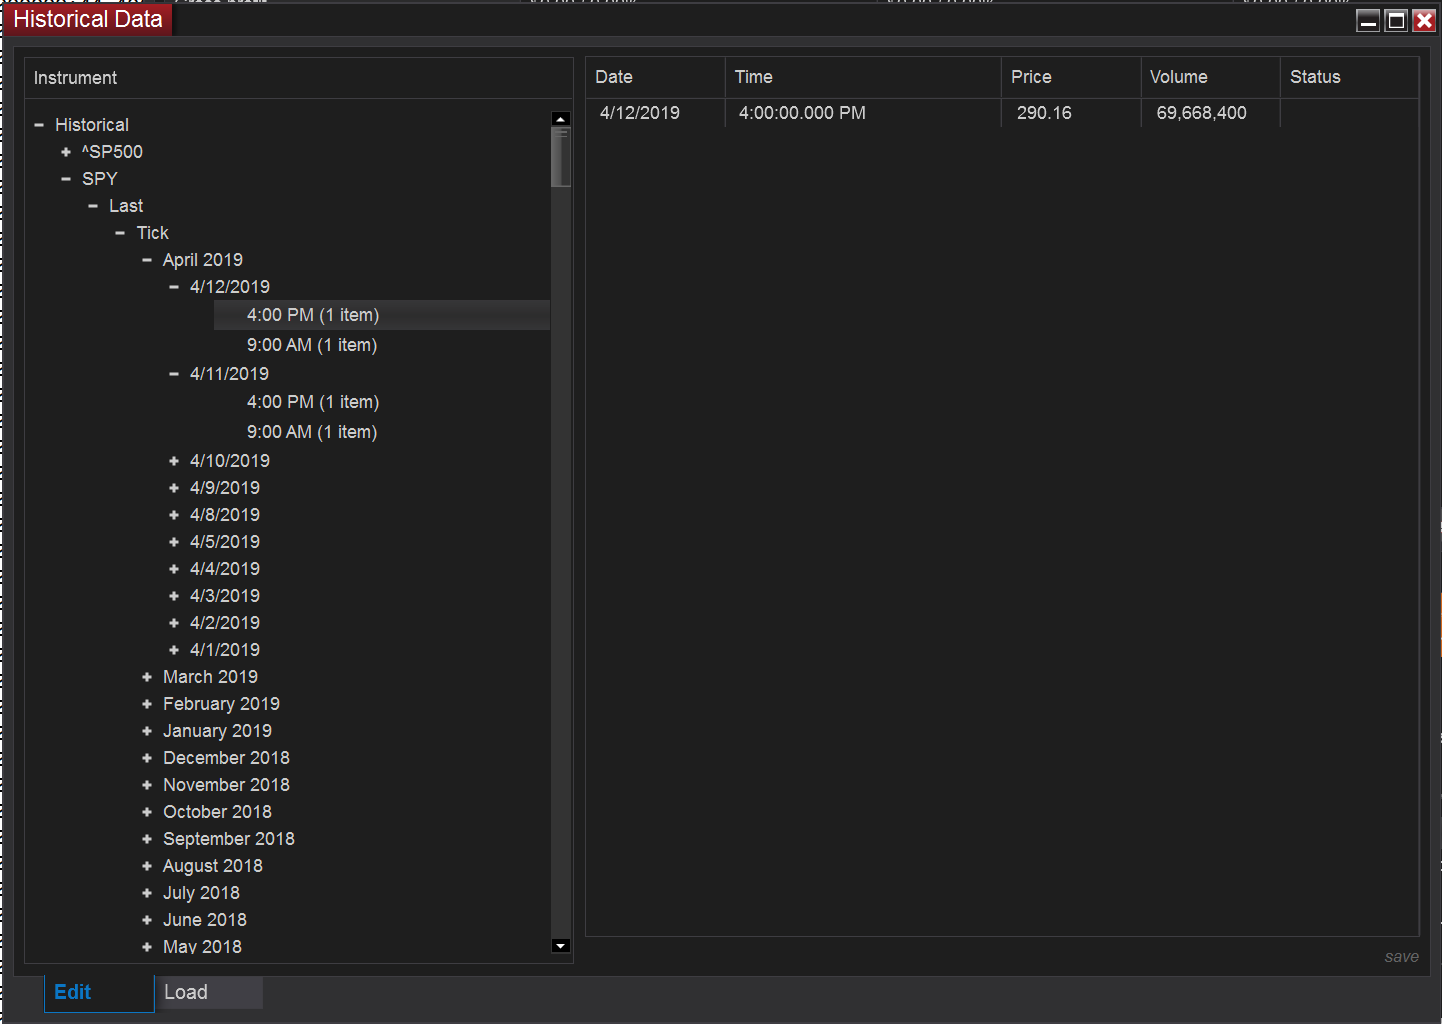
Task: Expand the March 2019 node
Action: [x=147, y=677]
